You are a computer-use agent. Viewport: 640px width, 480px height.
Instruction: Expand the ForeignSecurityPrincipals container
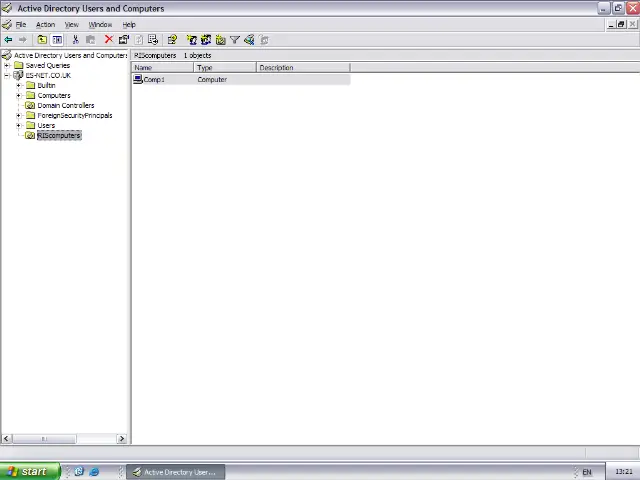(18, 116)
